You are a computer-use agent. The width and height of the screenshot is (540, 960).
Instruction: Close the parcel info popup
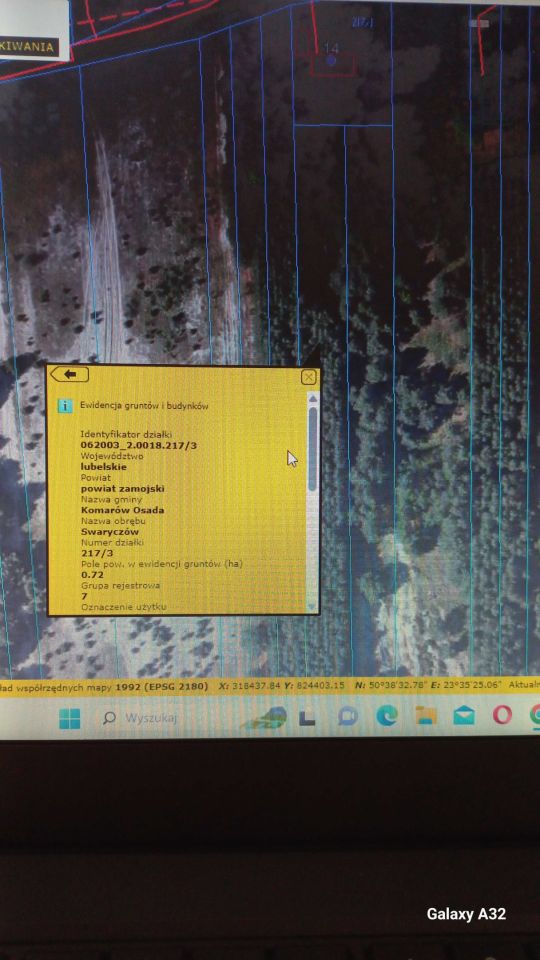point(309,377)
